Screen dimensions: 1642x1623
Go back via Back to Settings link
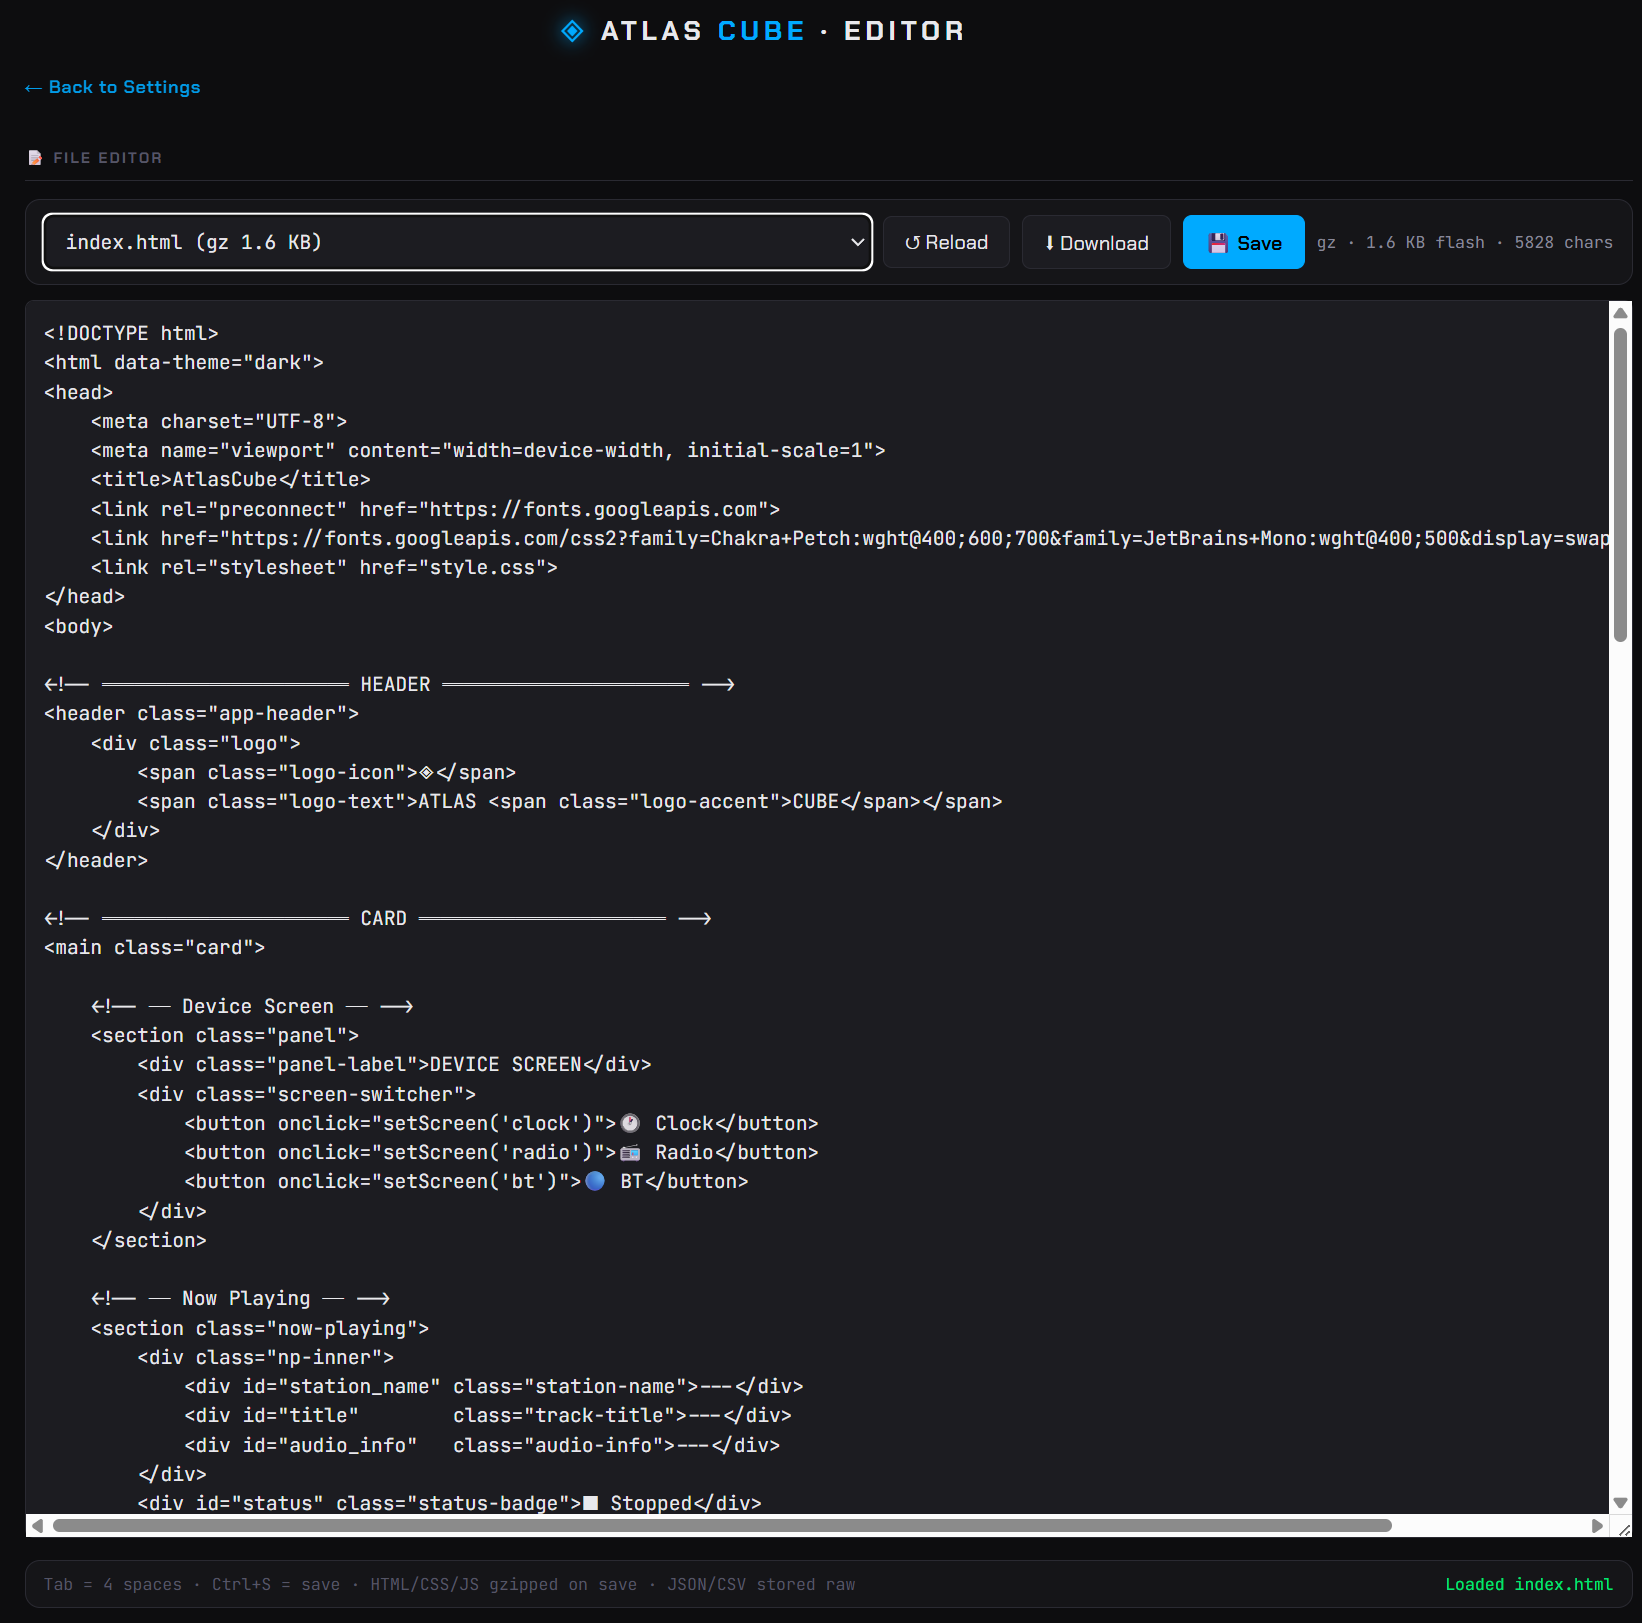tap(112, 87)
